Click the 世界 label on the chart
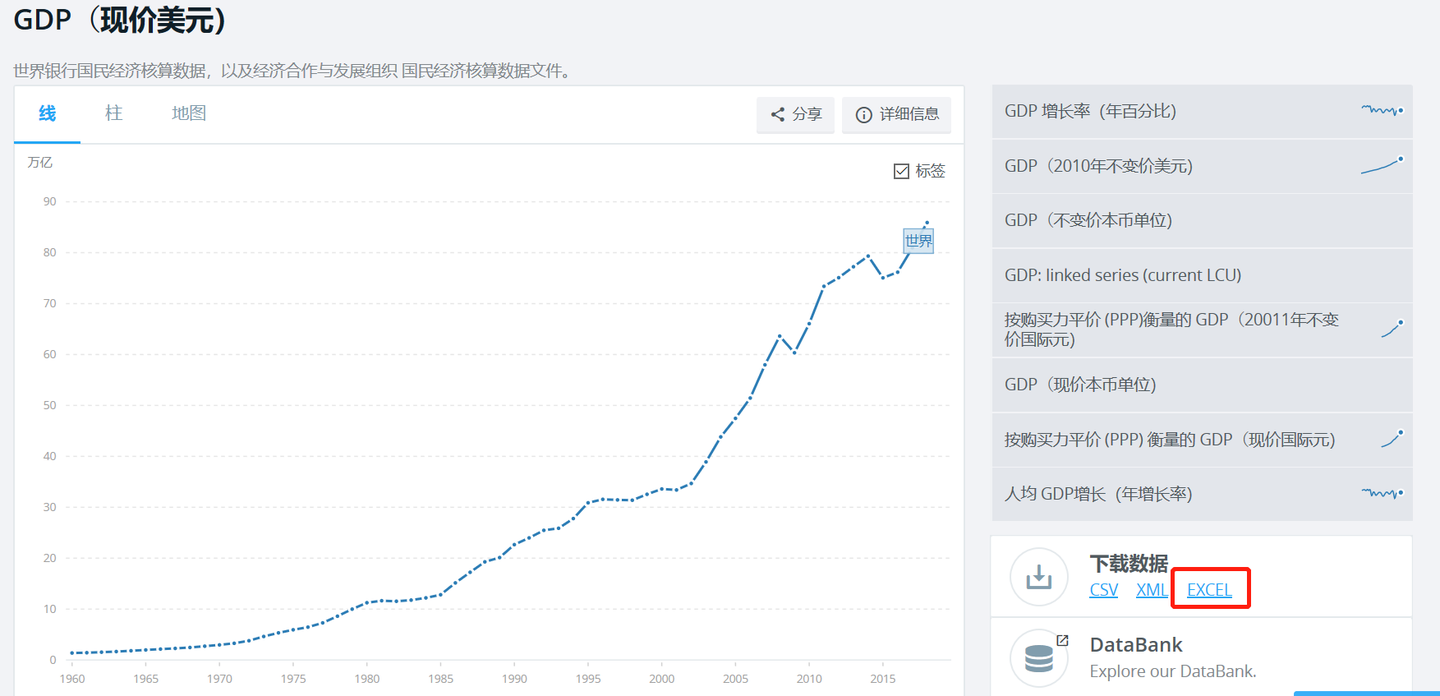The width and height of the screenshot is (1440, 696). [918, 241]
